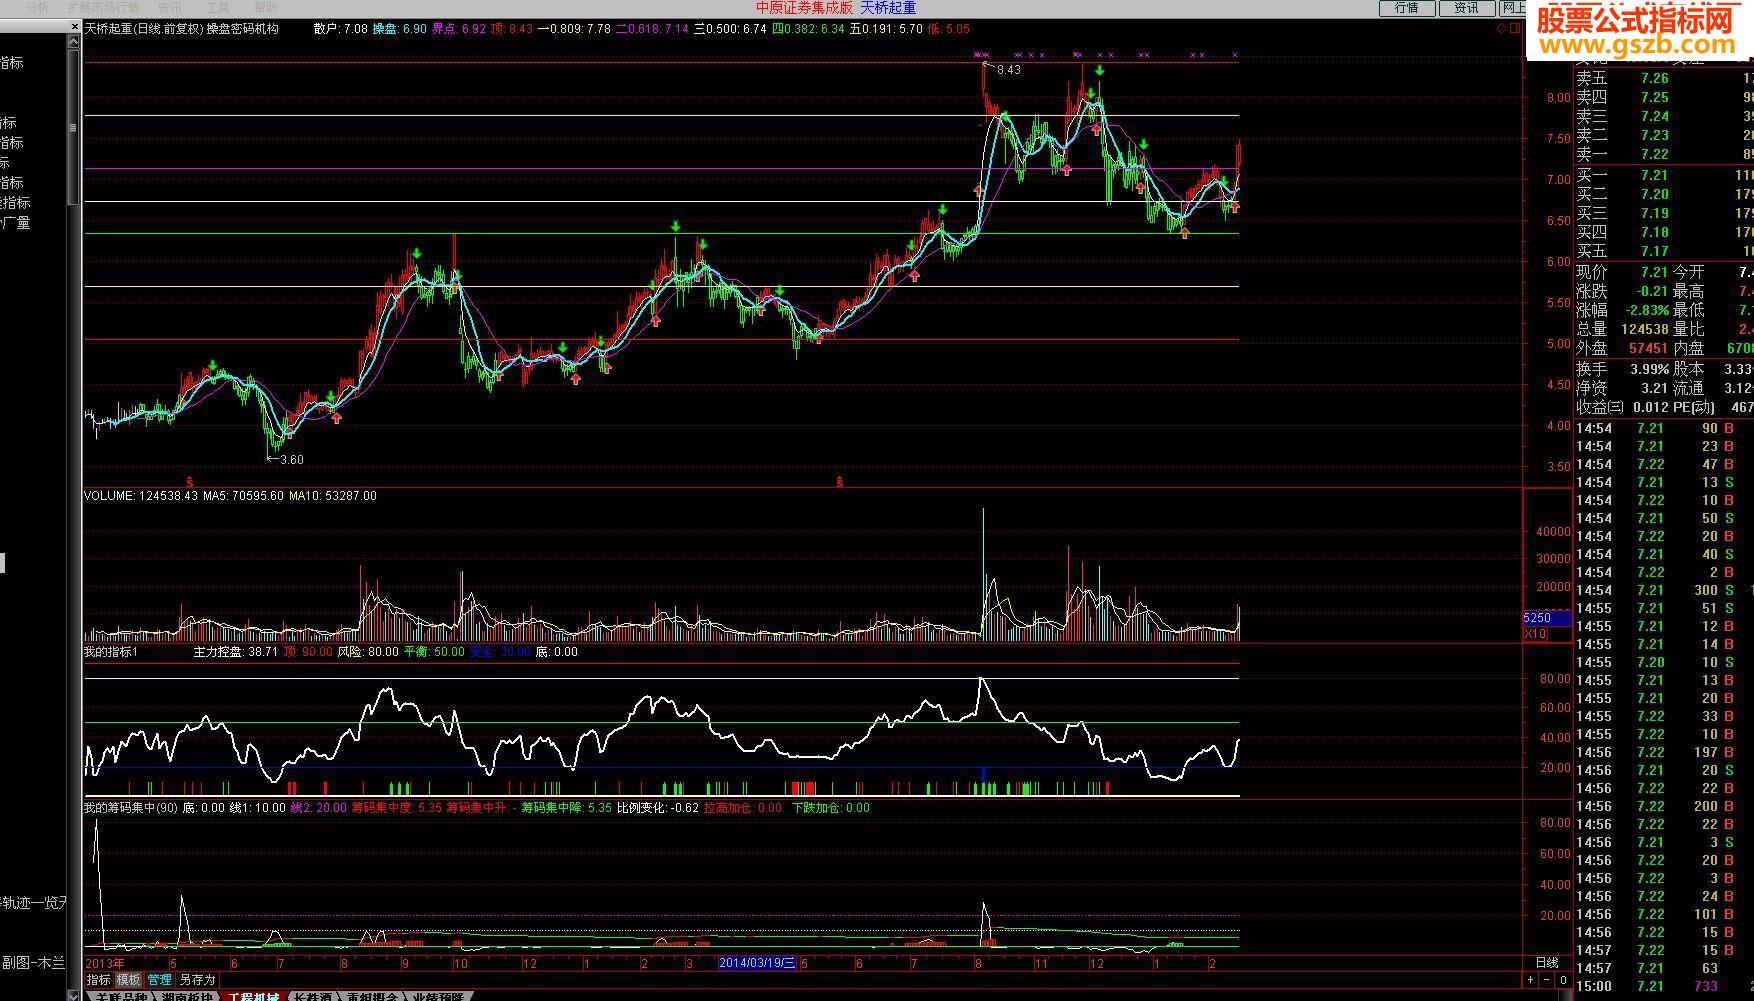Click the 8.43 high price label
Viewport: 1754px width, 1001px height.
coord(1009,70)
